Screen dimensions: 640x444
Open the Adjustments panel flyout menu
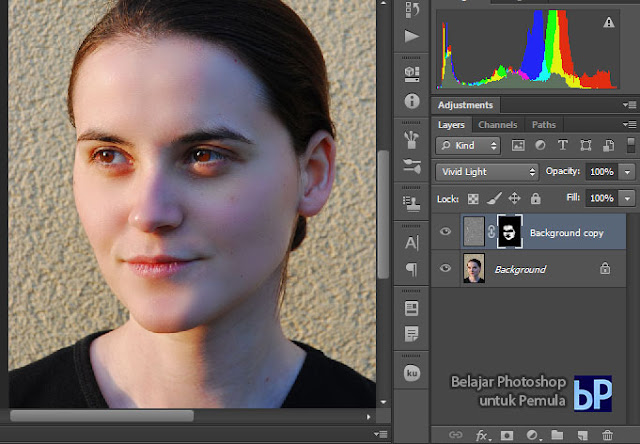coord(629,105)
